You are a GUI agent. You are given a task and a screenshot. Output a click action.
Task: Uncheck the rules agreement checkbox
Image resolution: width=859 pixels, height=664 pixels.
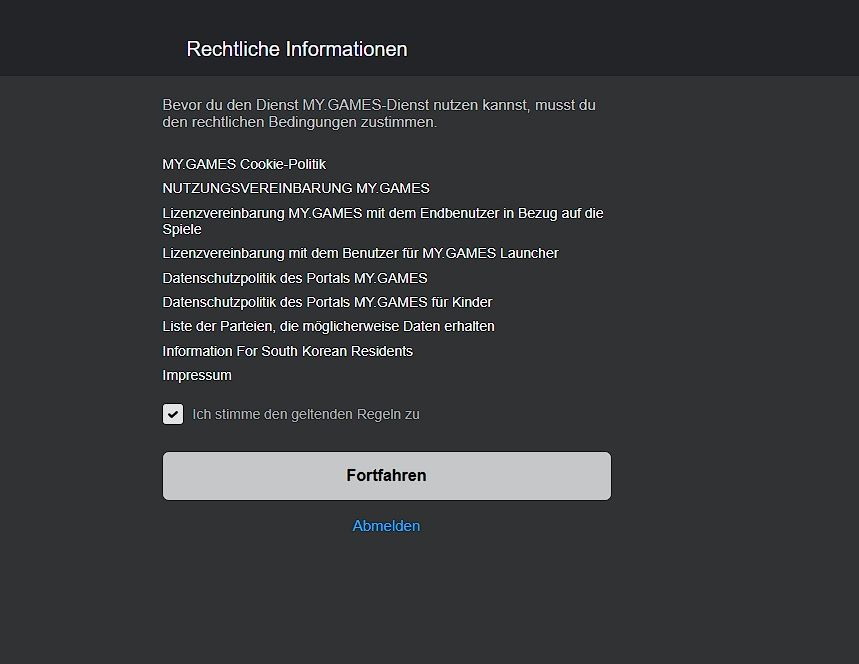tap(173, 414)
